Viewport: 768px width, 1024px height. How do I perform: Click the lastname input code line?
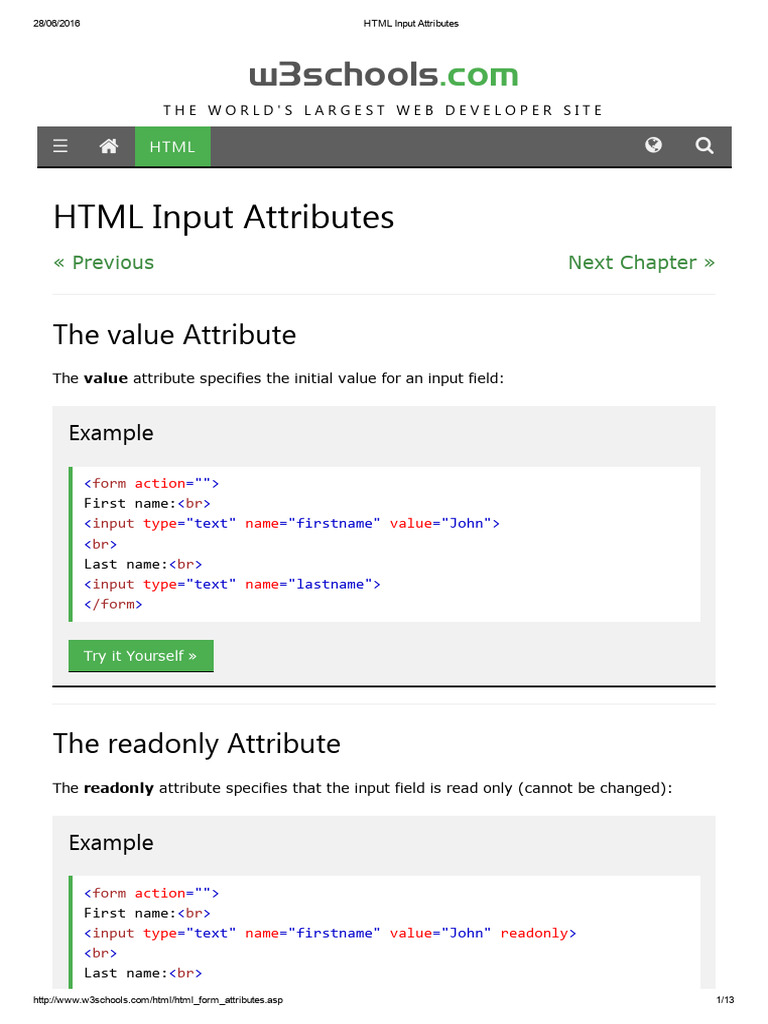[232, 584]
